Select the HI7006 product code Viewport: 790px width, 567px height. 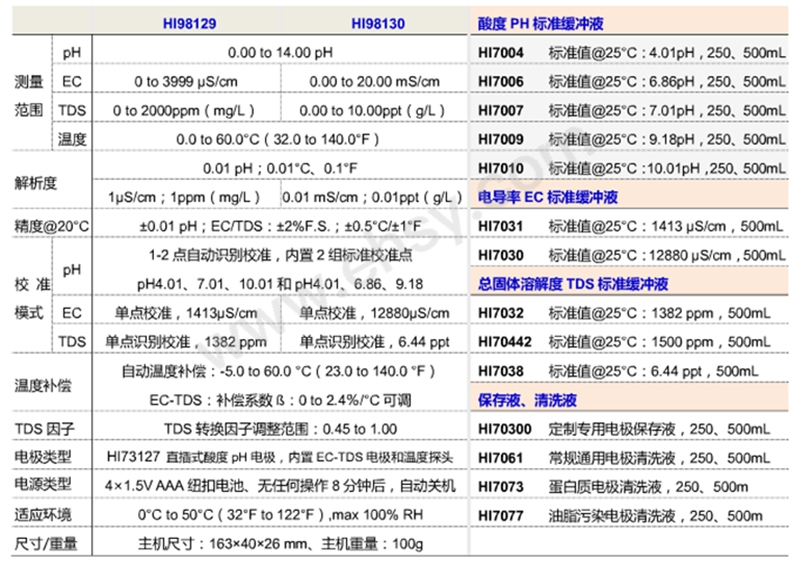click(501, 81)
